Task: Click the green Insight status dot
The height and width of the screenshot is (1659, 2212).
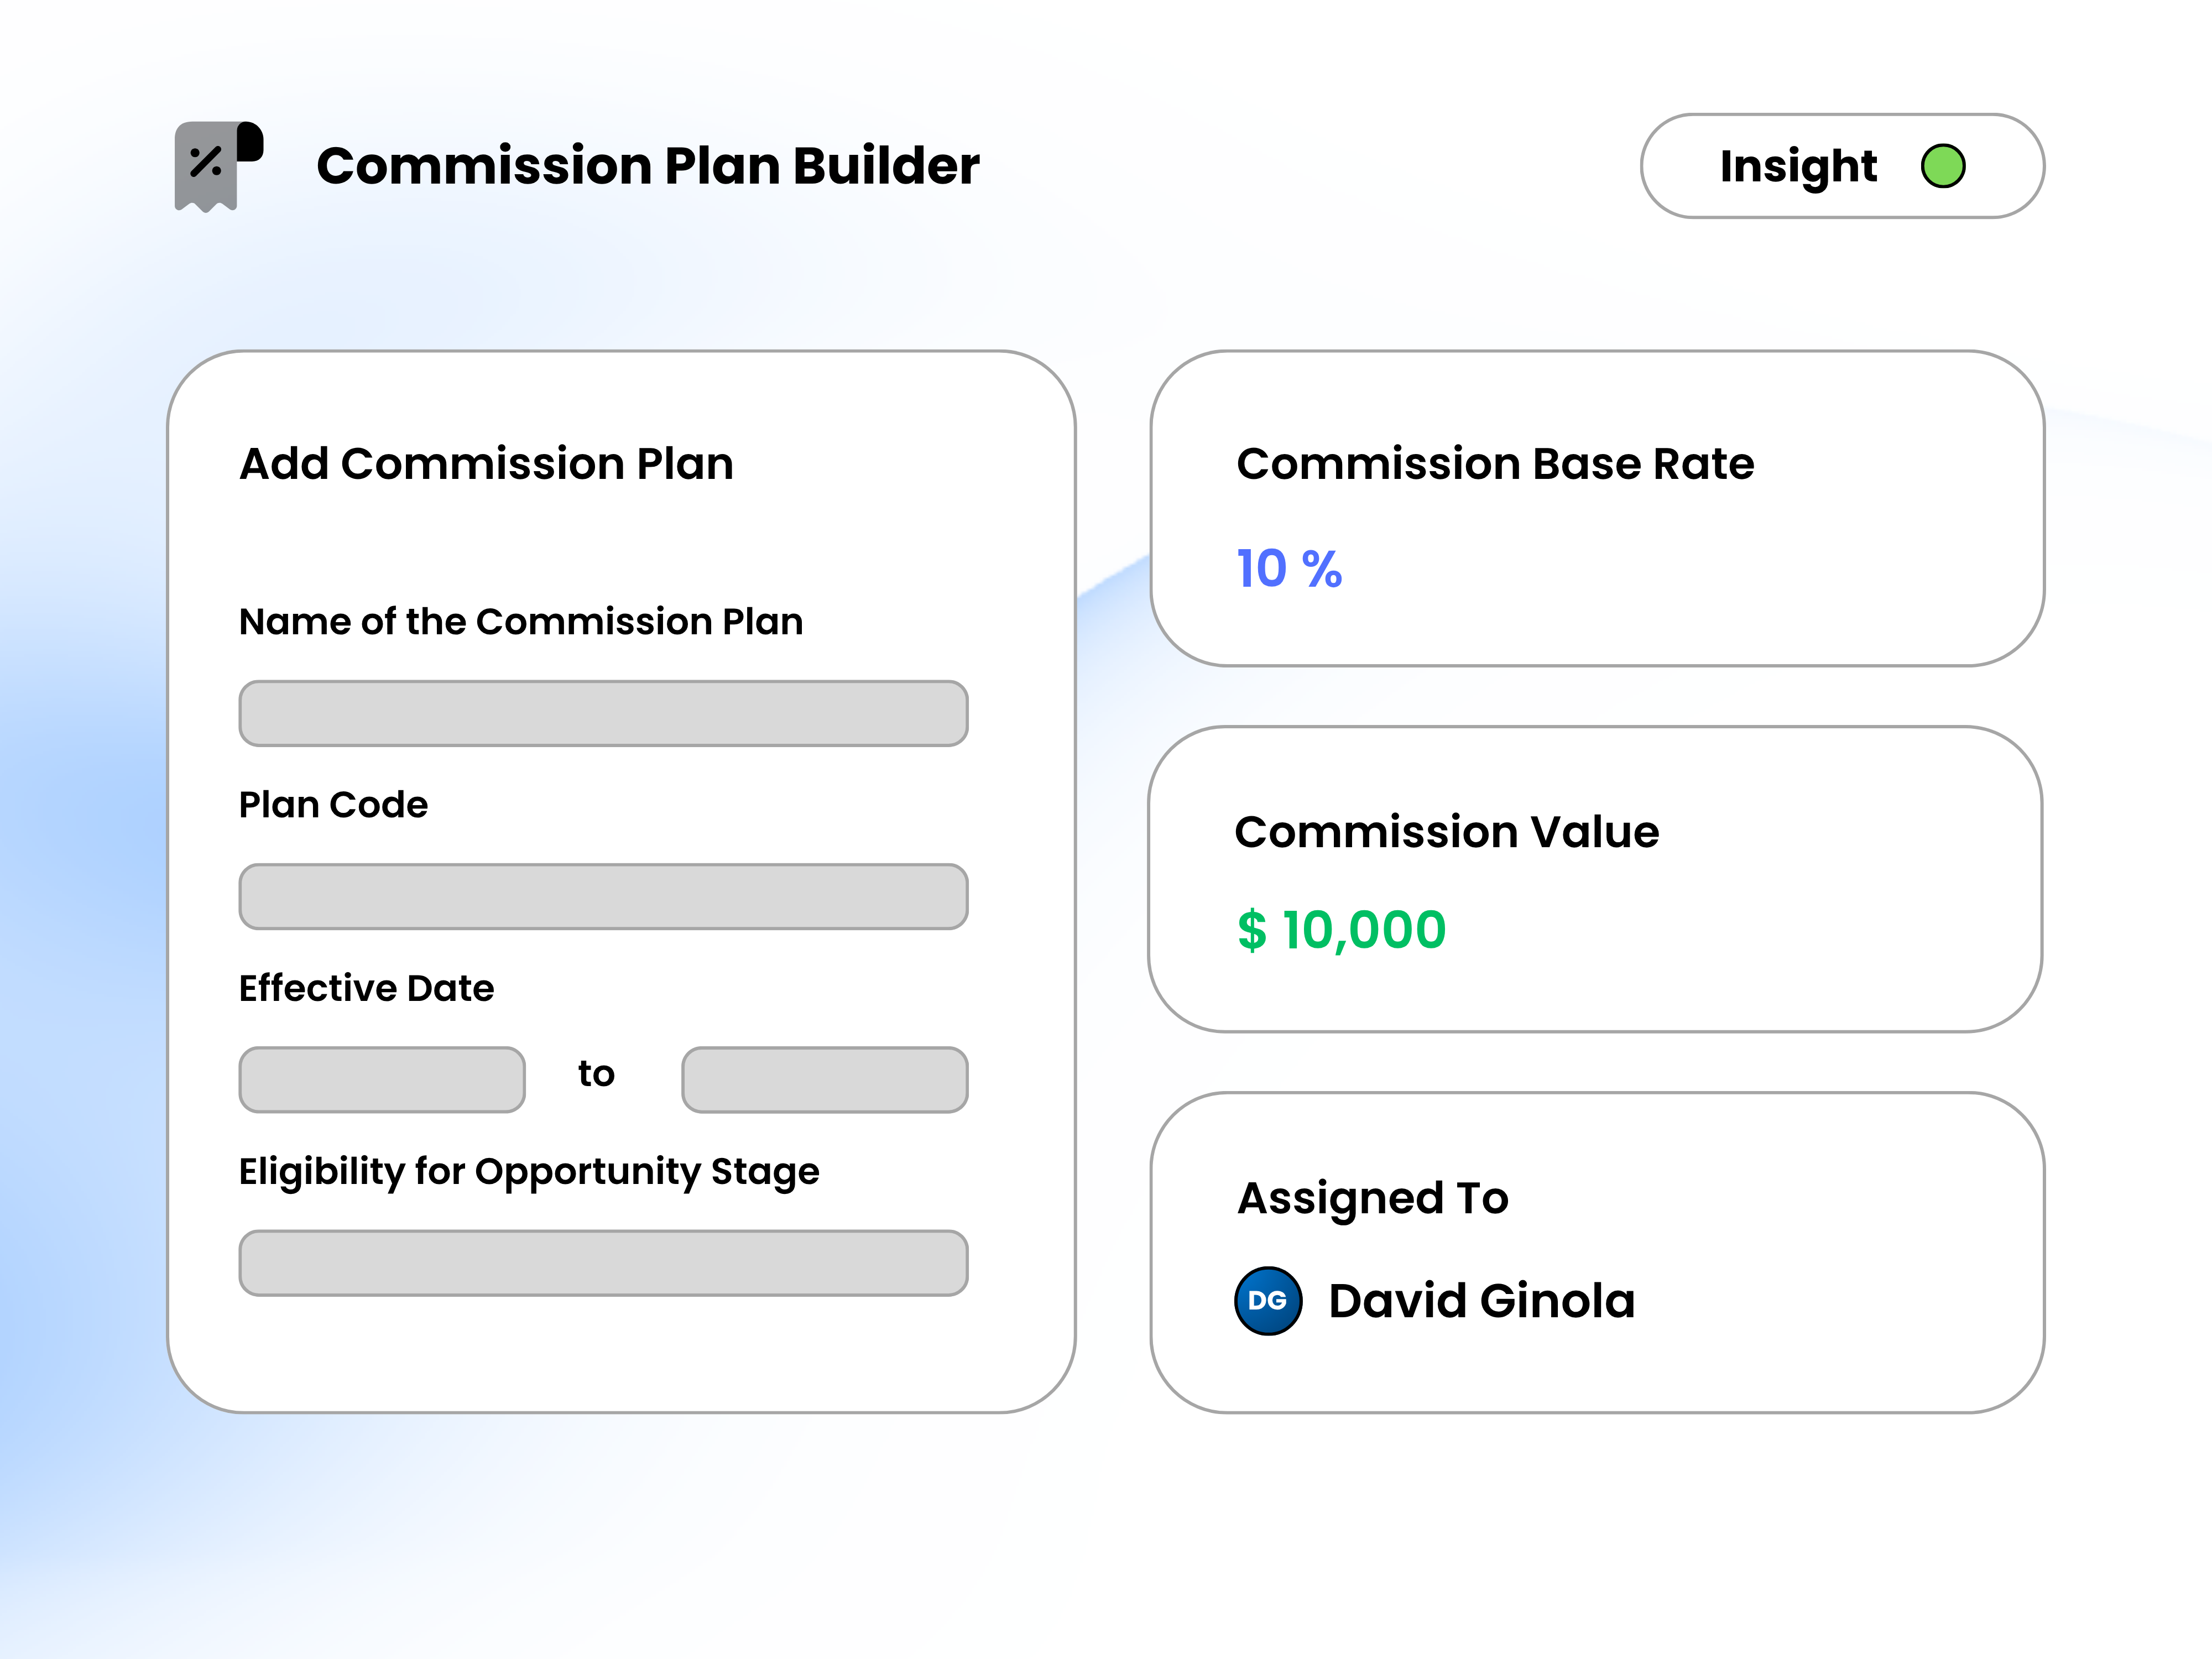Action: 1942,166
